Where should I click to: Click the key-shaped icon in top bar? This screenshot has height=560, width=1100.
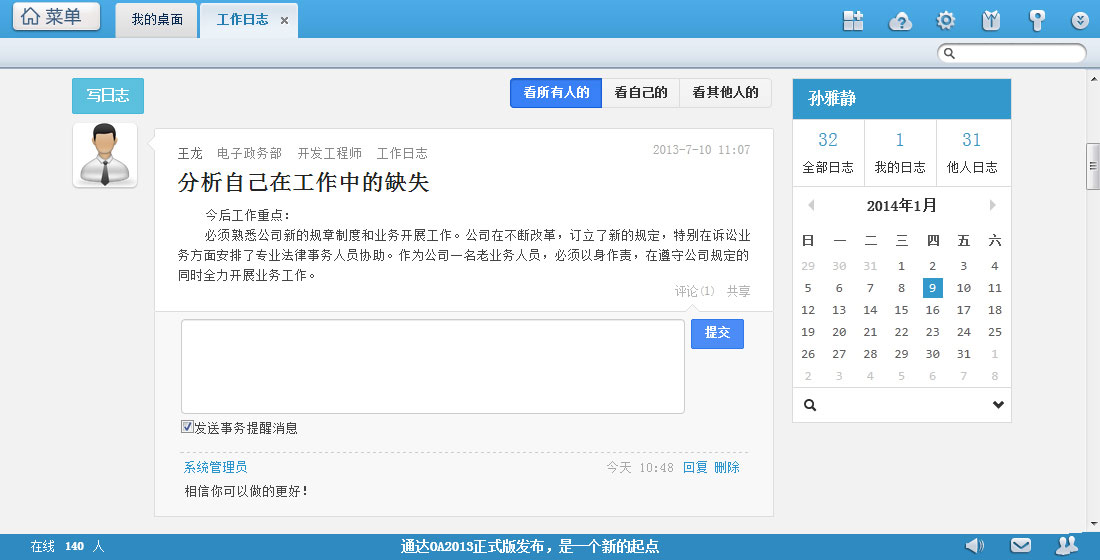click(x=1037, y=20)
